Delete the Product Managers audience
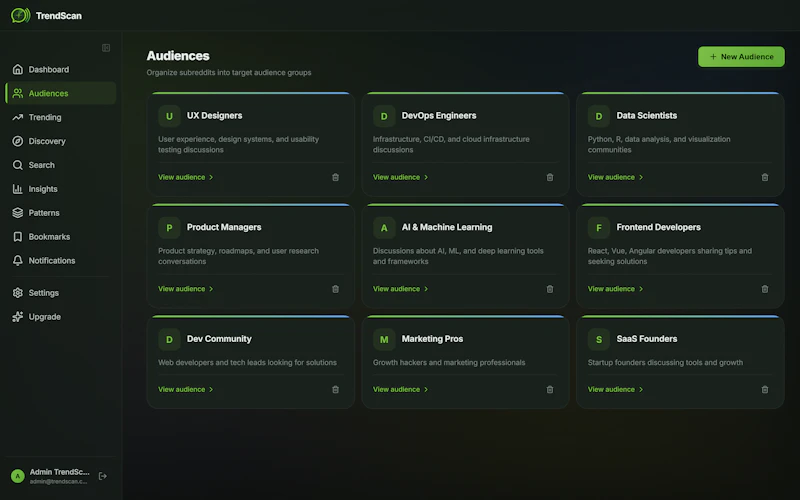This screenshot has height=500, width=800. point(335,289)
